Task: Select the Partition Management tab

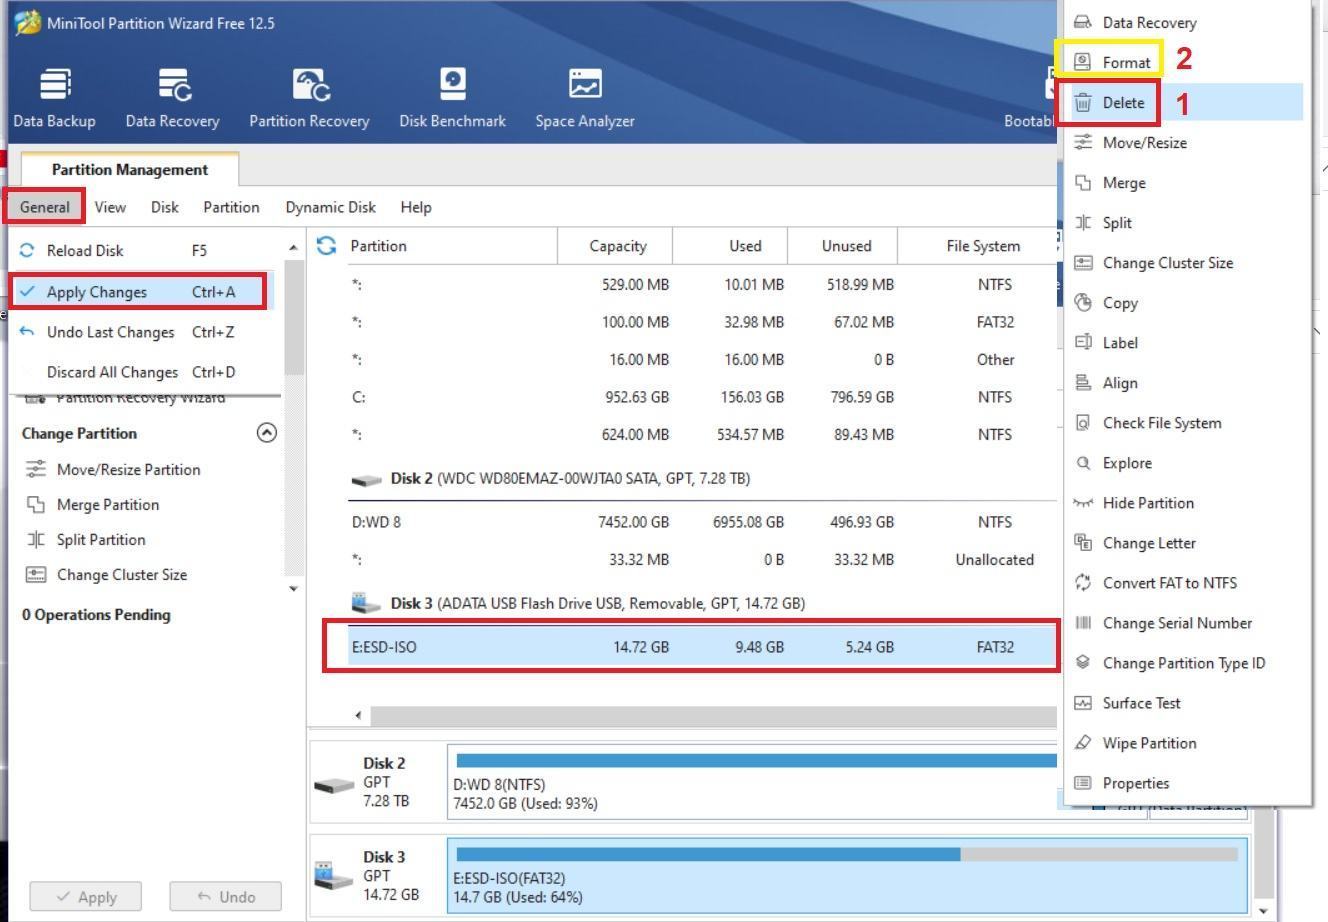Action: coord(130,169)
